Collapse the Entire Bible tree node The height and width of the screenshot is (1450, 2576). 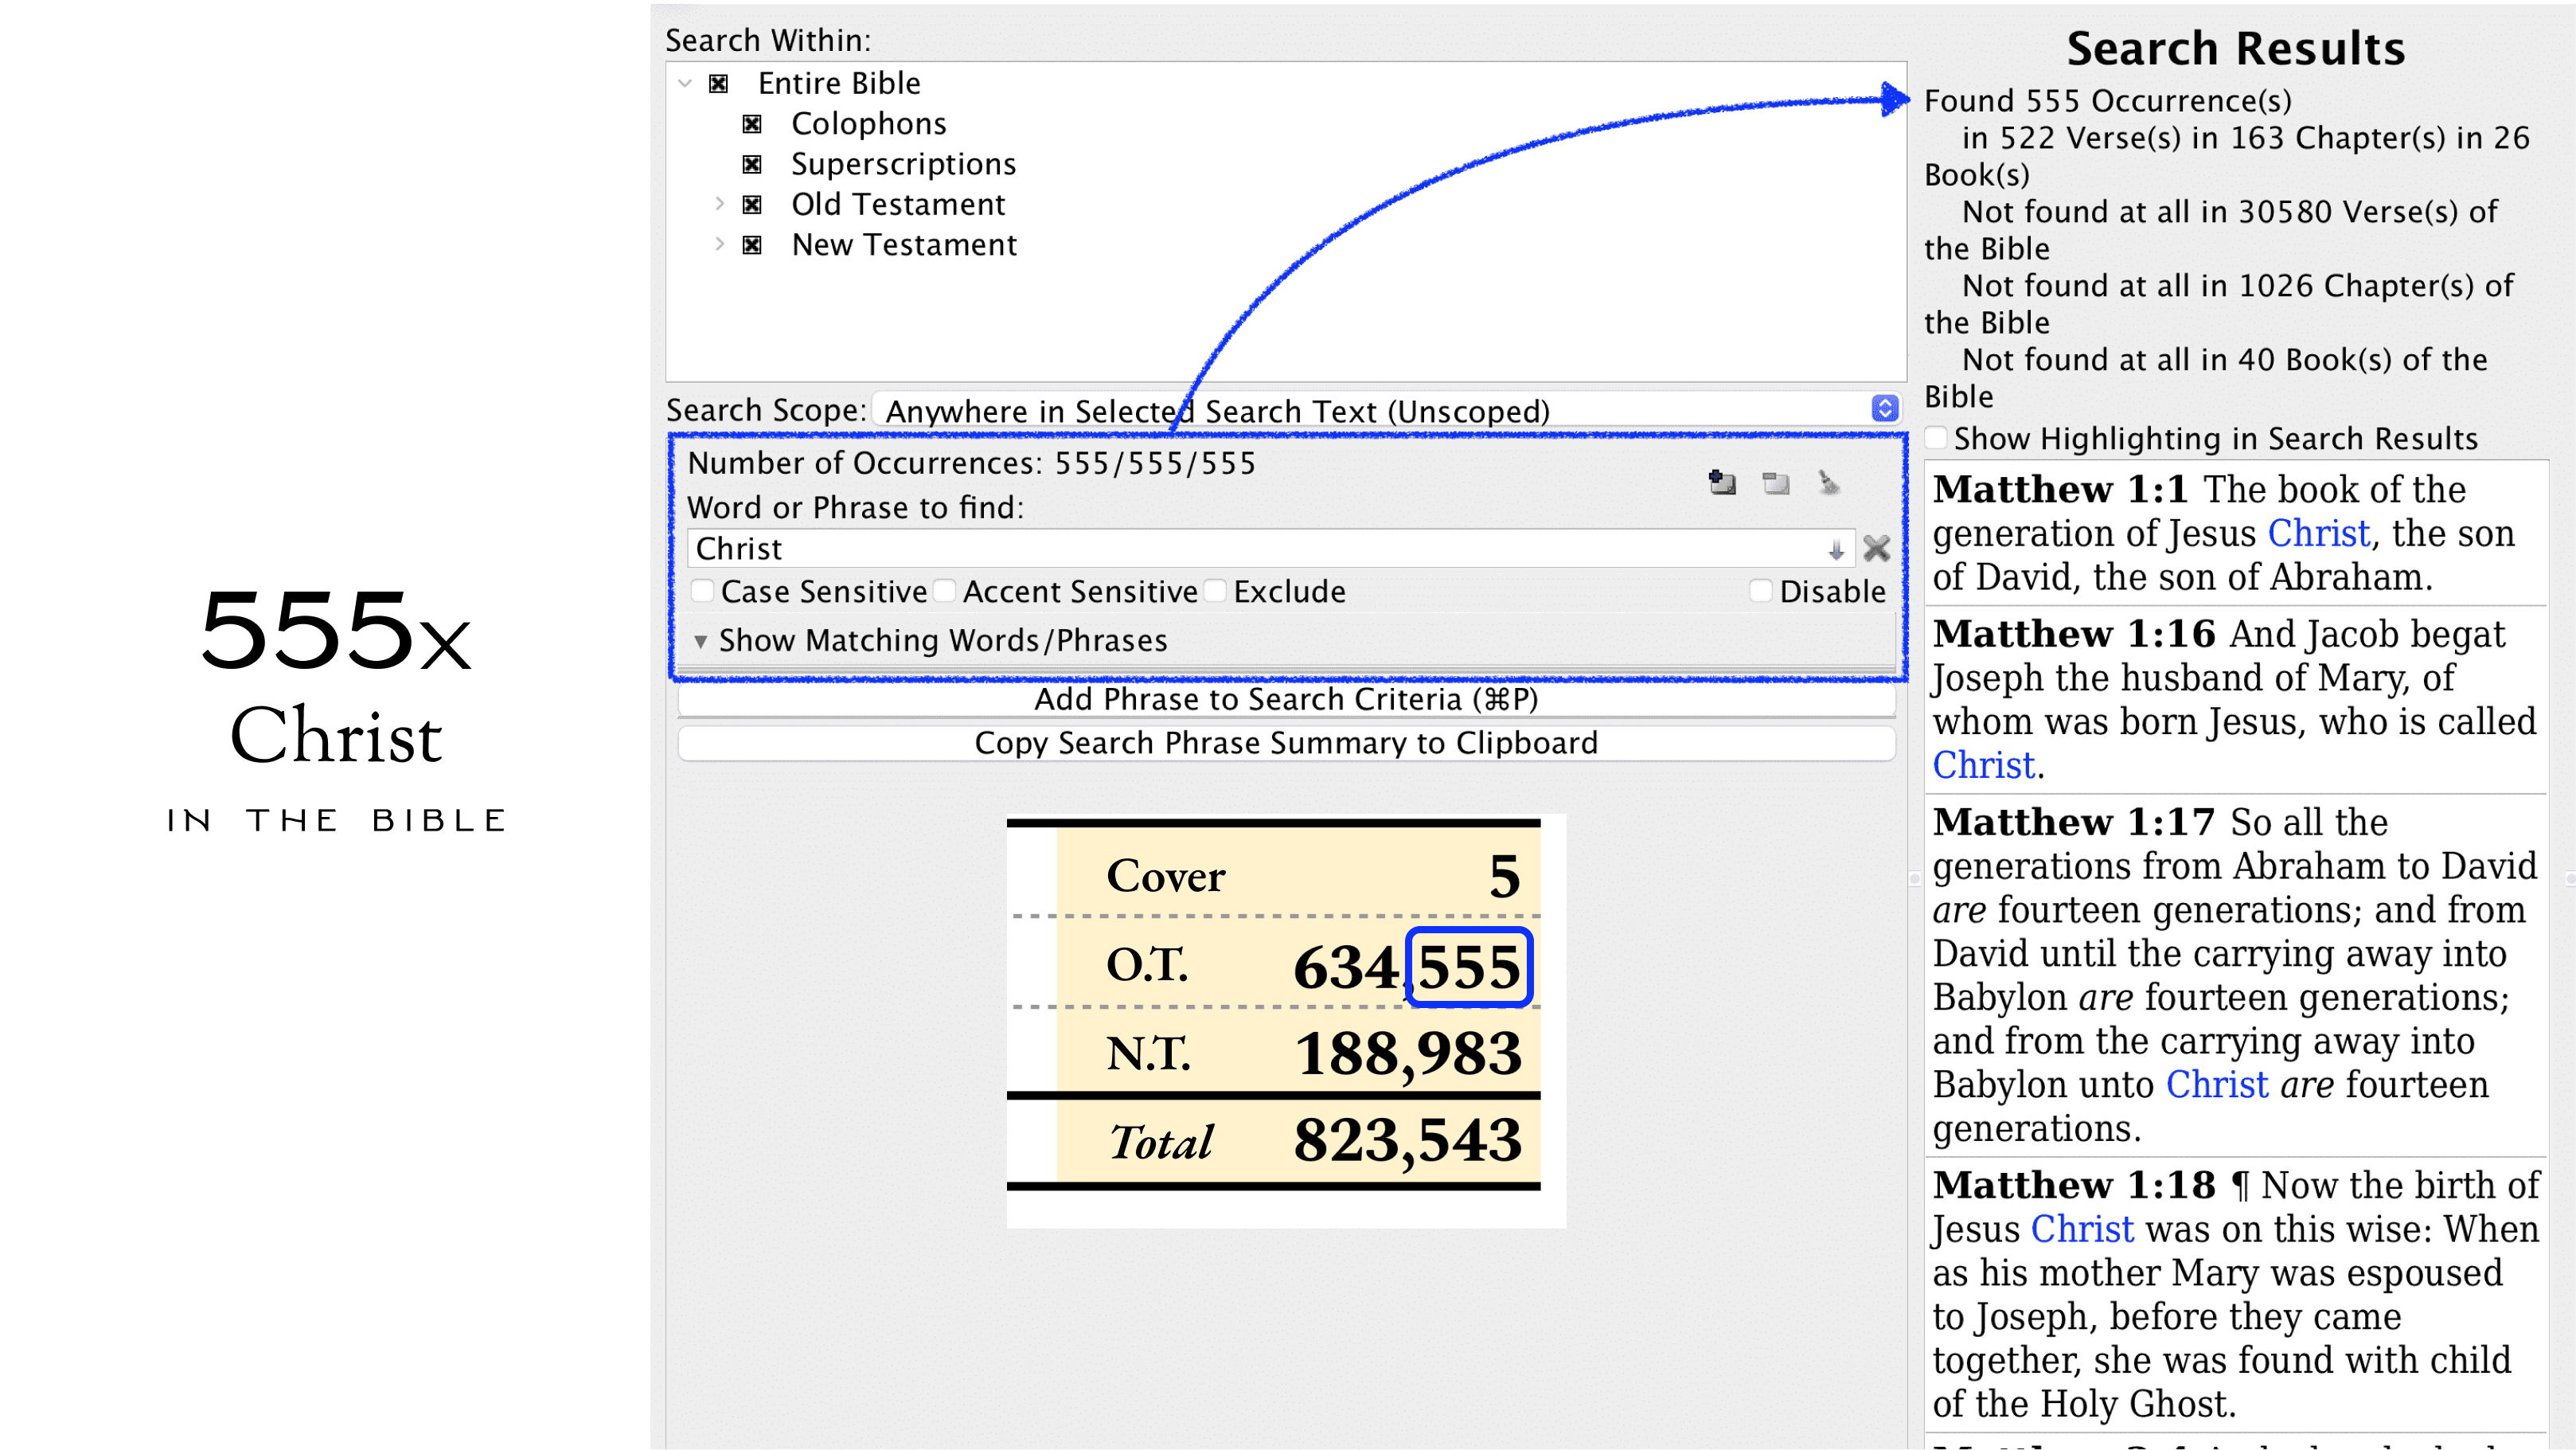point(685,83)
